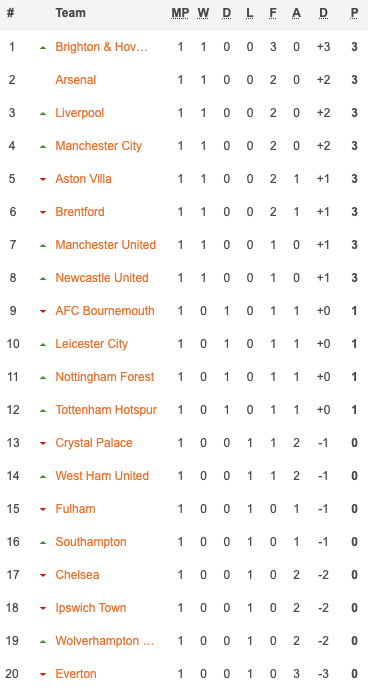Screen dimensions: 368x690
Task: Open the Chelsea team link
Action: (x=77, y=575)
